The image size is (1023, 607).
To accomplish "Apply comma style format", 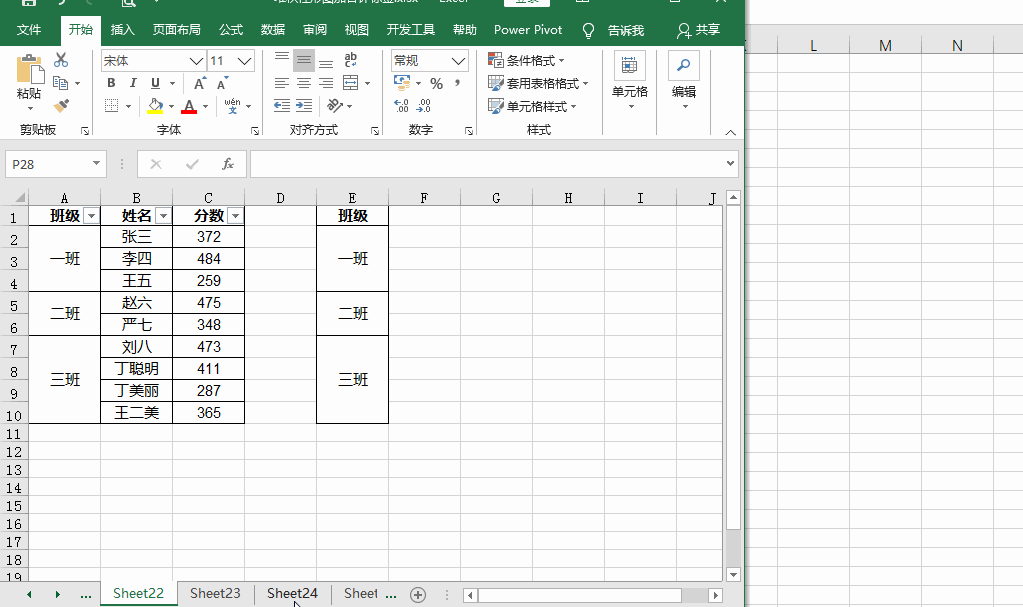I will [458, 83].
